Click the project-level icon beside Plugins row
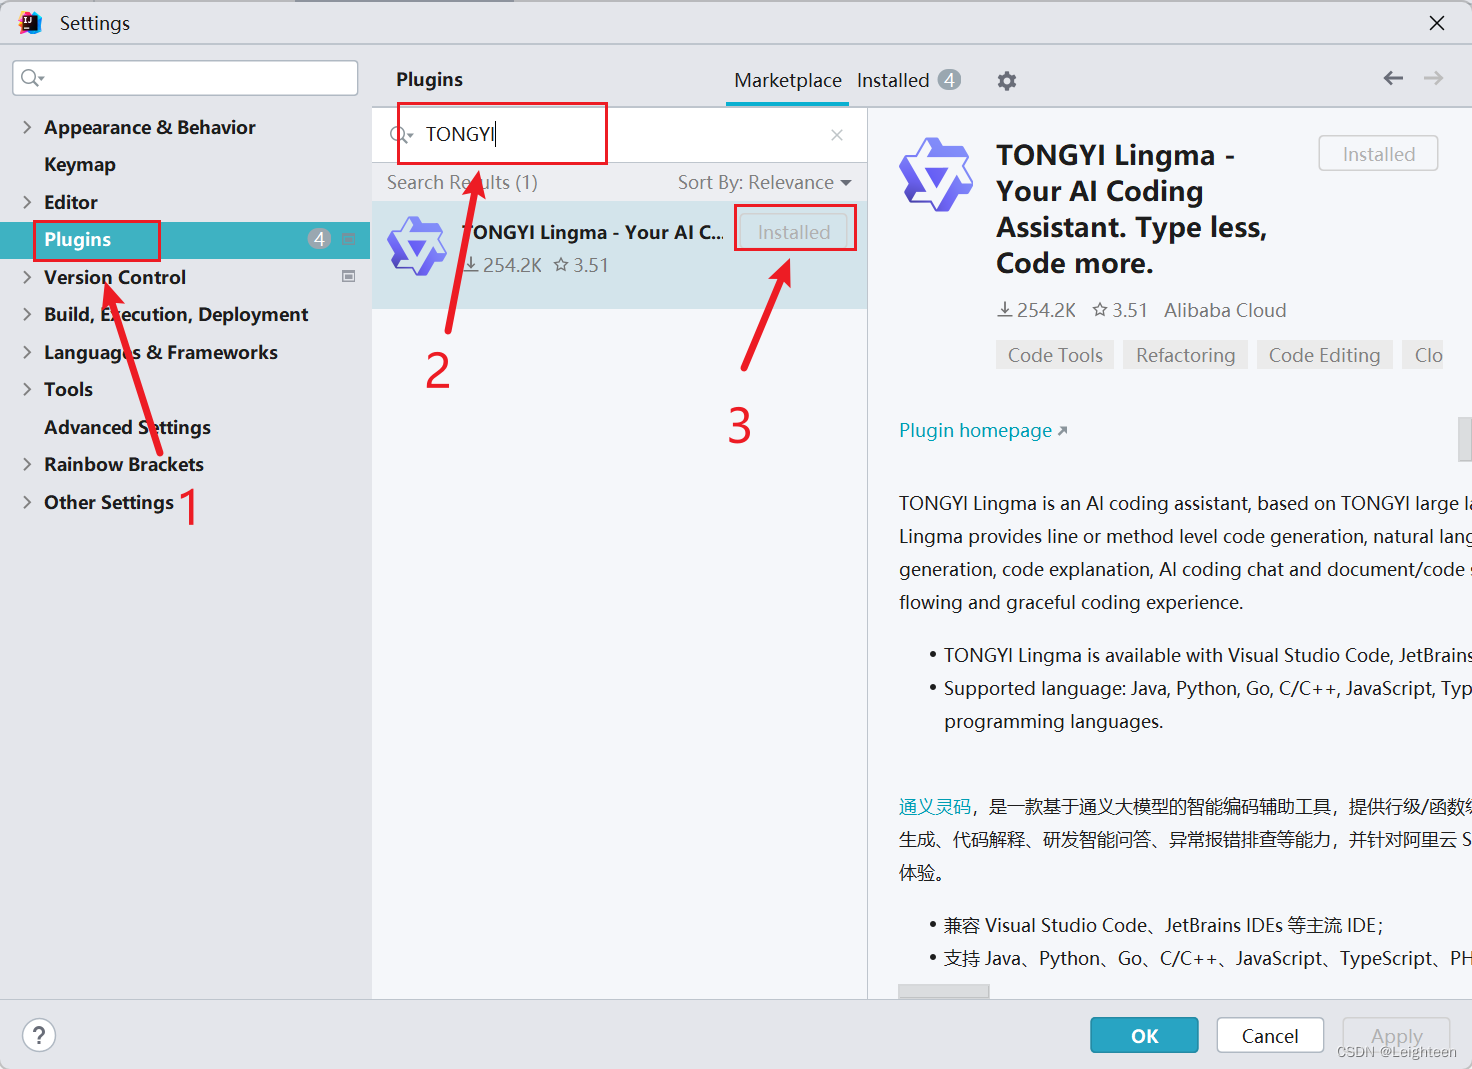Screen dimensions: 1472x1069 (x=349, y=239)
